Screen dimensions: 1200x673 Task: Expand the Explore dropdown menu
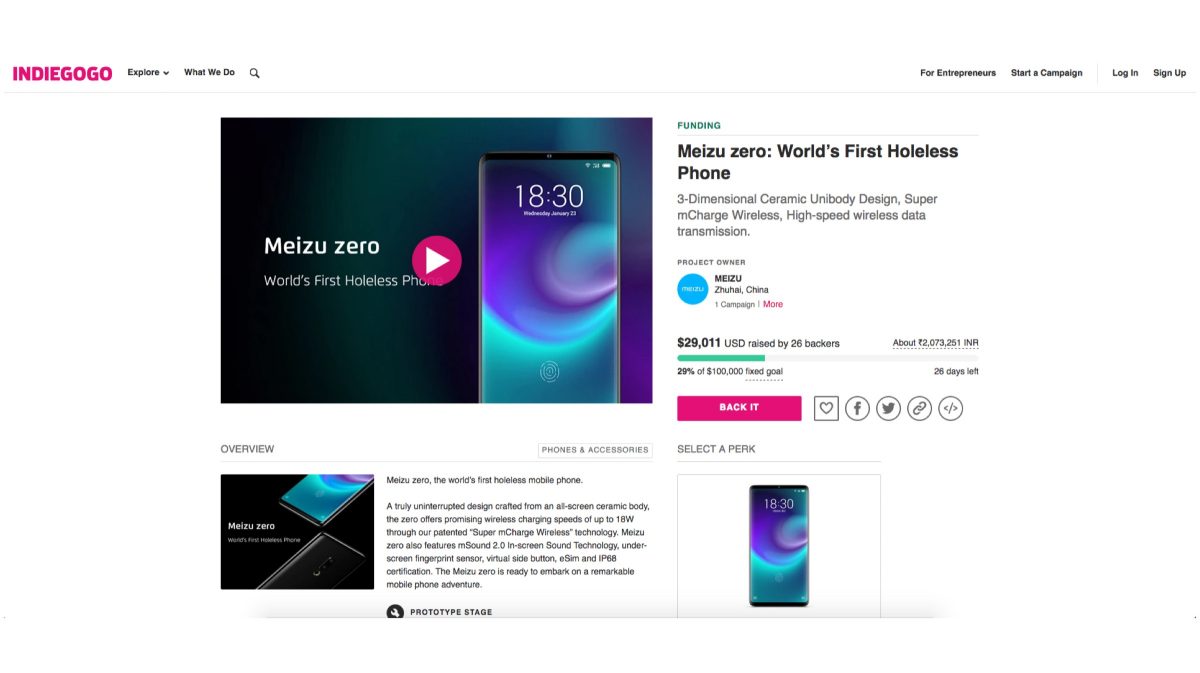[x=148, y=73]
